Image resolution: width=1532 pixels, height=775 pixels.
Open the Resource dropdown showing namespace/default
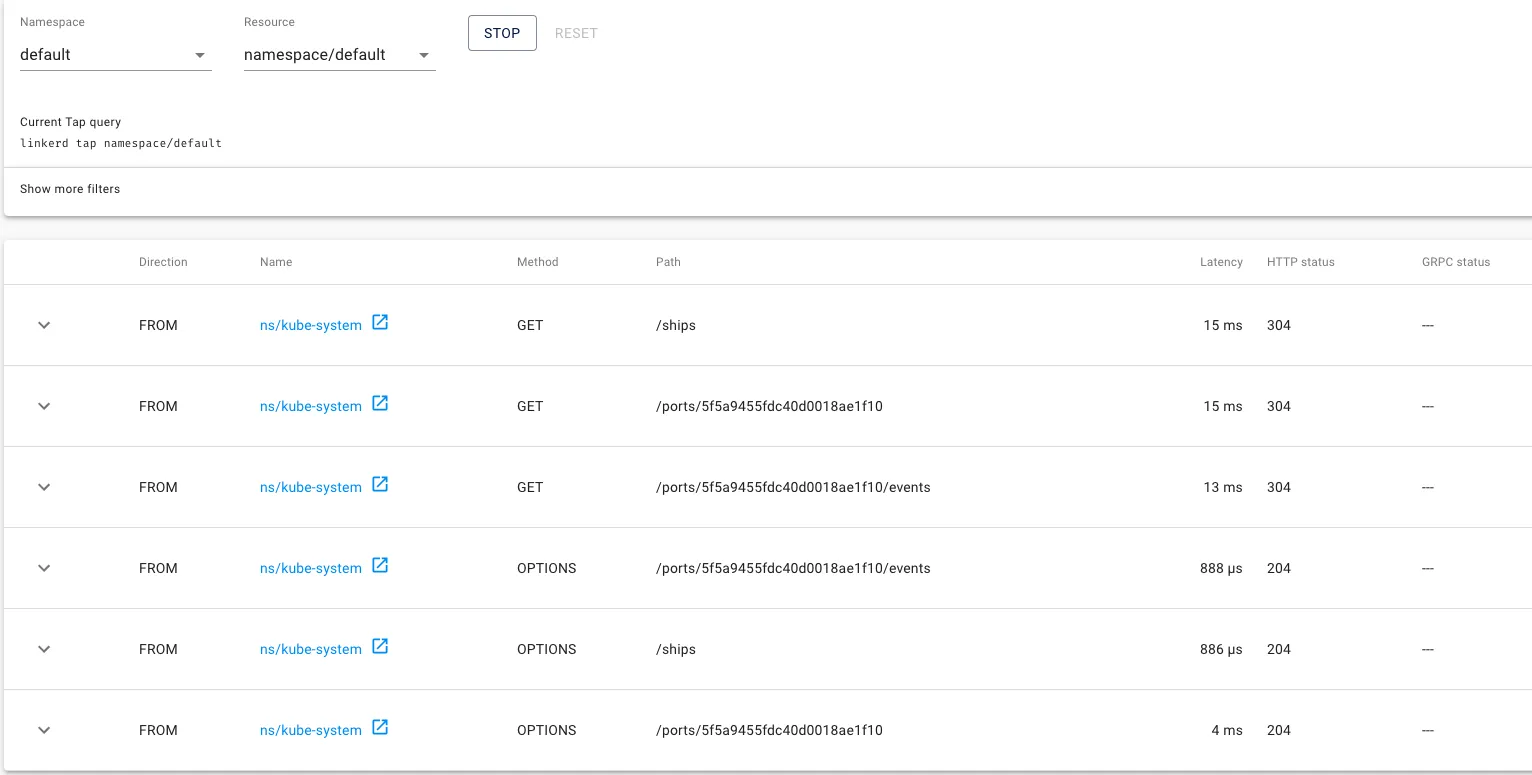click(x=340, y=55)
